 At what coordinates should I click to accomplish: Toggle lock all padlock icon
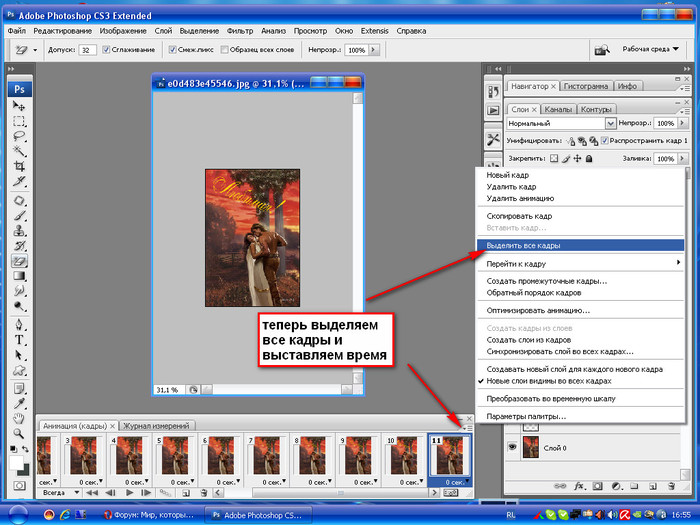click(589, 158)
